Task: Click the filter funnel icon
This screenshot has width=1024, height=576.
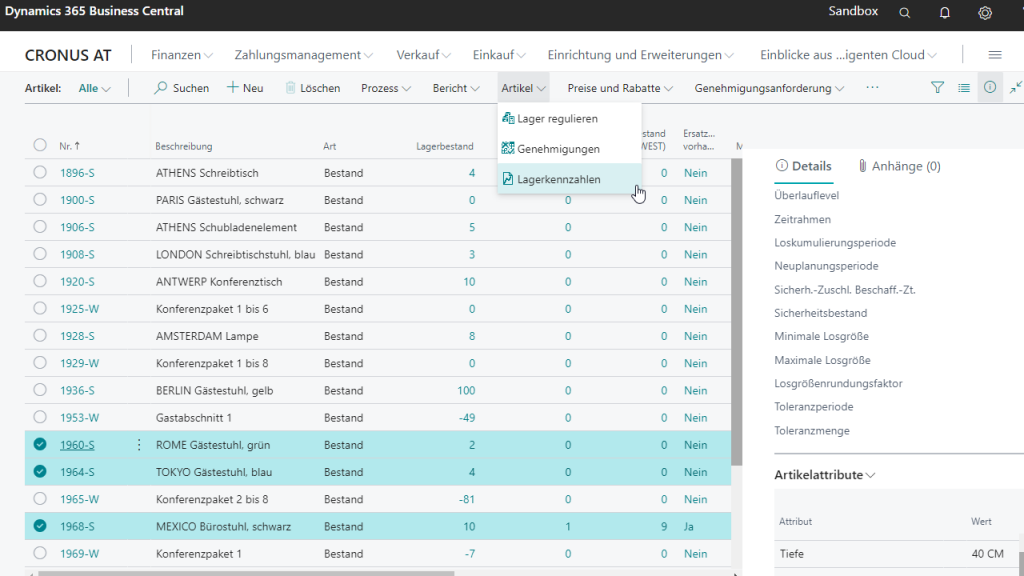Action: click(937, 88)
